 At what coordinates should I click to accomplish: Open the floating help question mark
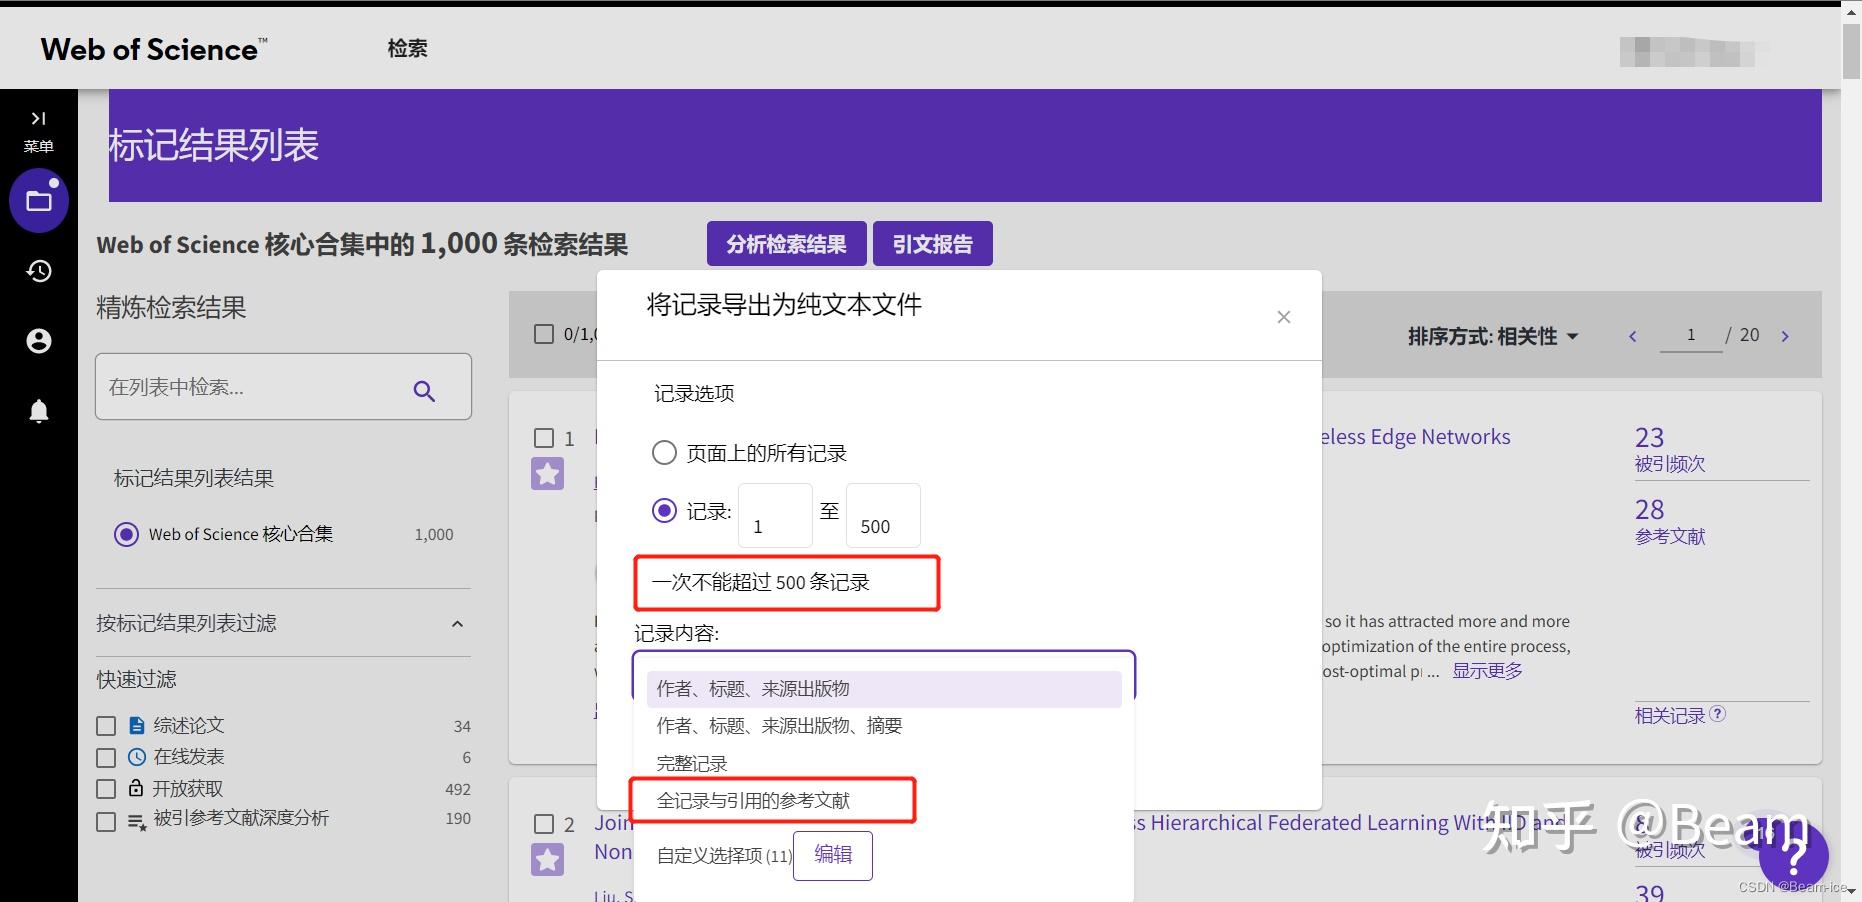click(x=1795, y=855)
